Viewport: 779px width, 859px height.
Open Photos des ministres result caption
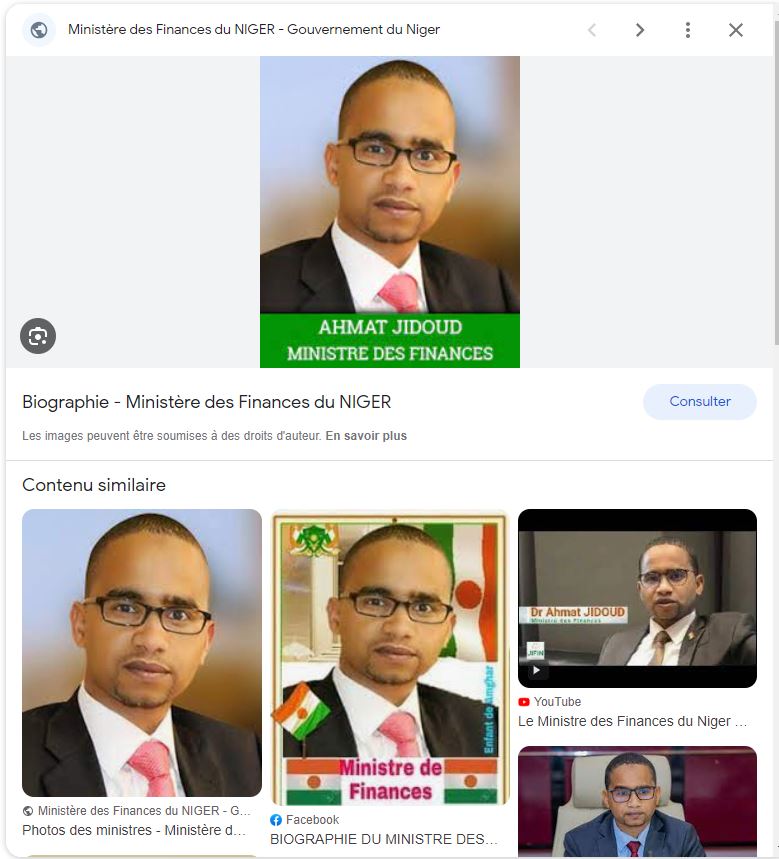point(134,831)
